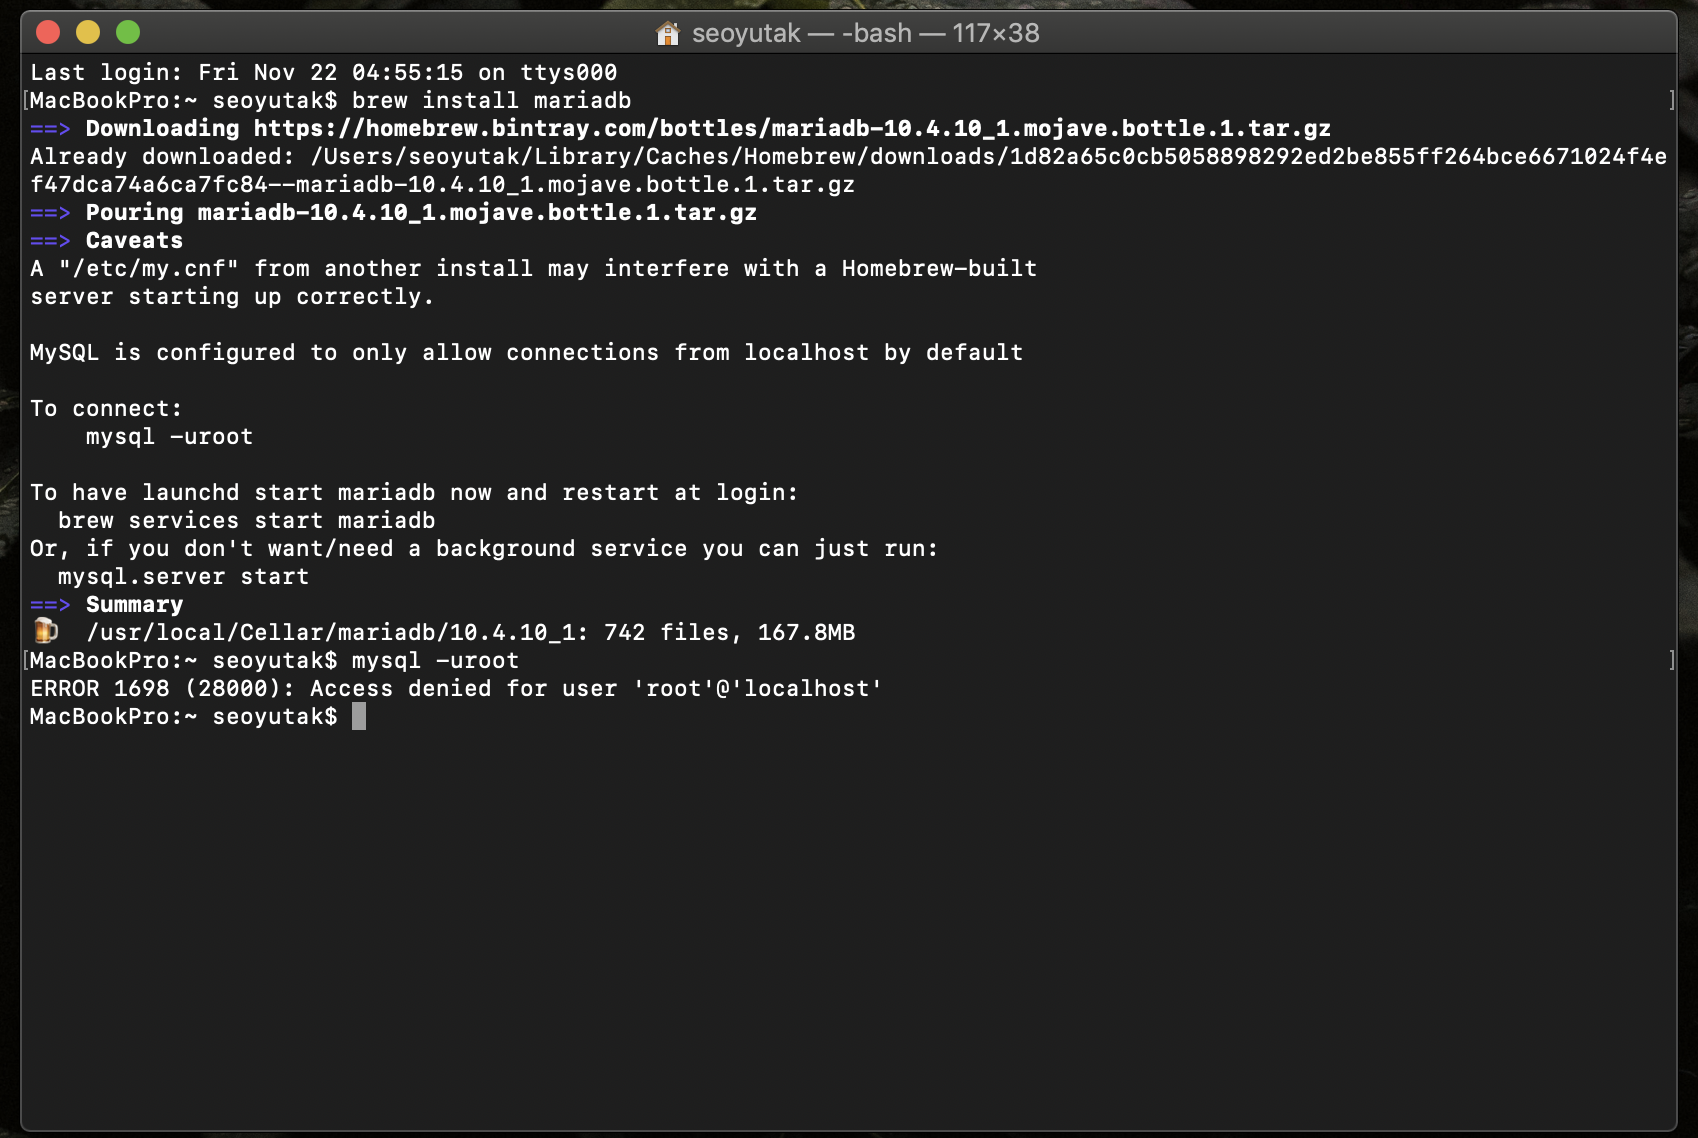1698x1138 pixels.
Task: Click the 'To have launchd start mariadb' line
Action: (x=414, y=493)
